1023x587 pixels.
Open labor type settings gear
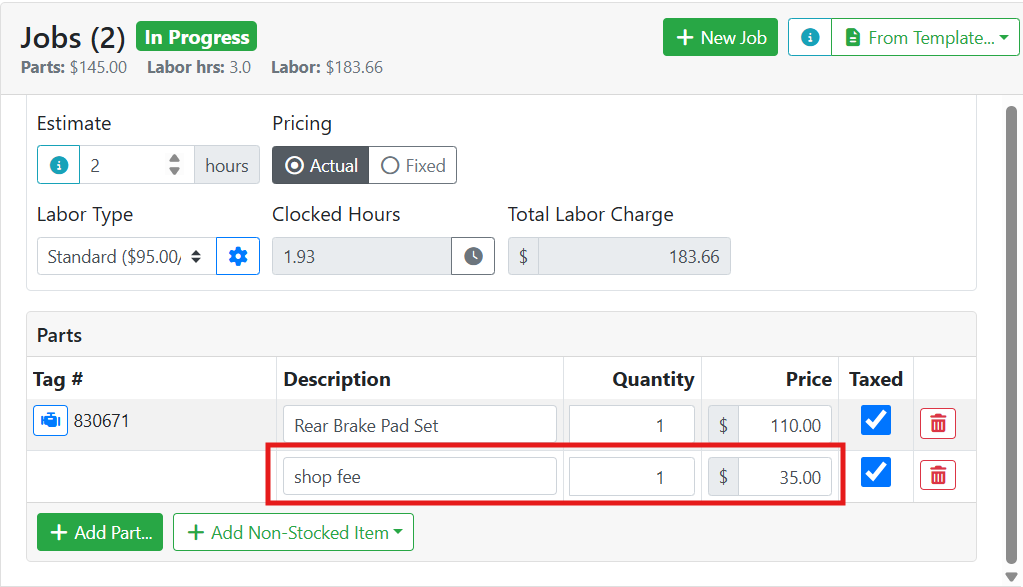[x=238, y=256]
